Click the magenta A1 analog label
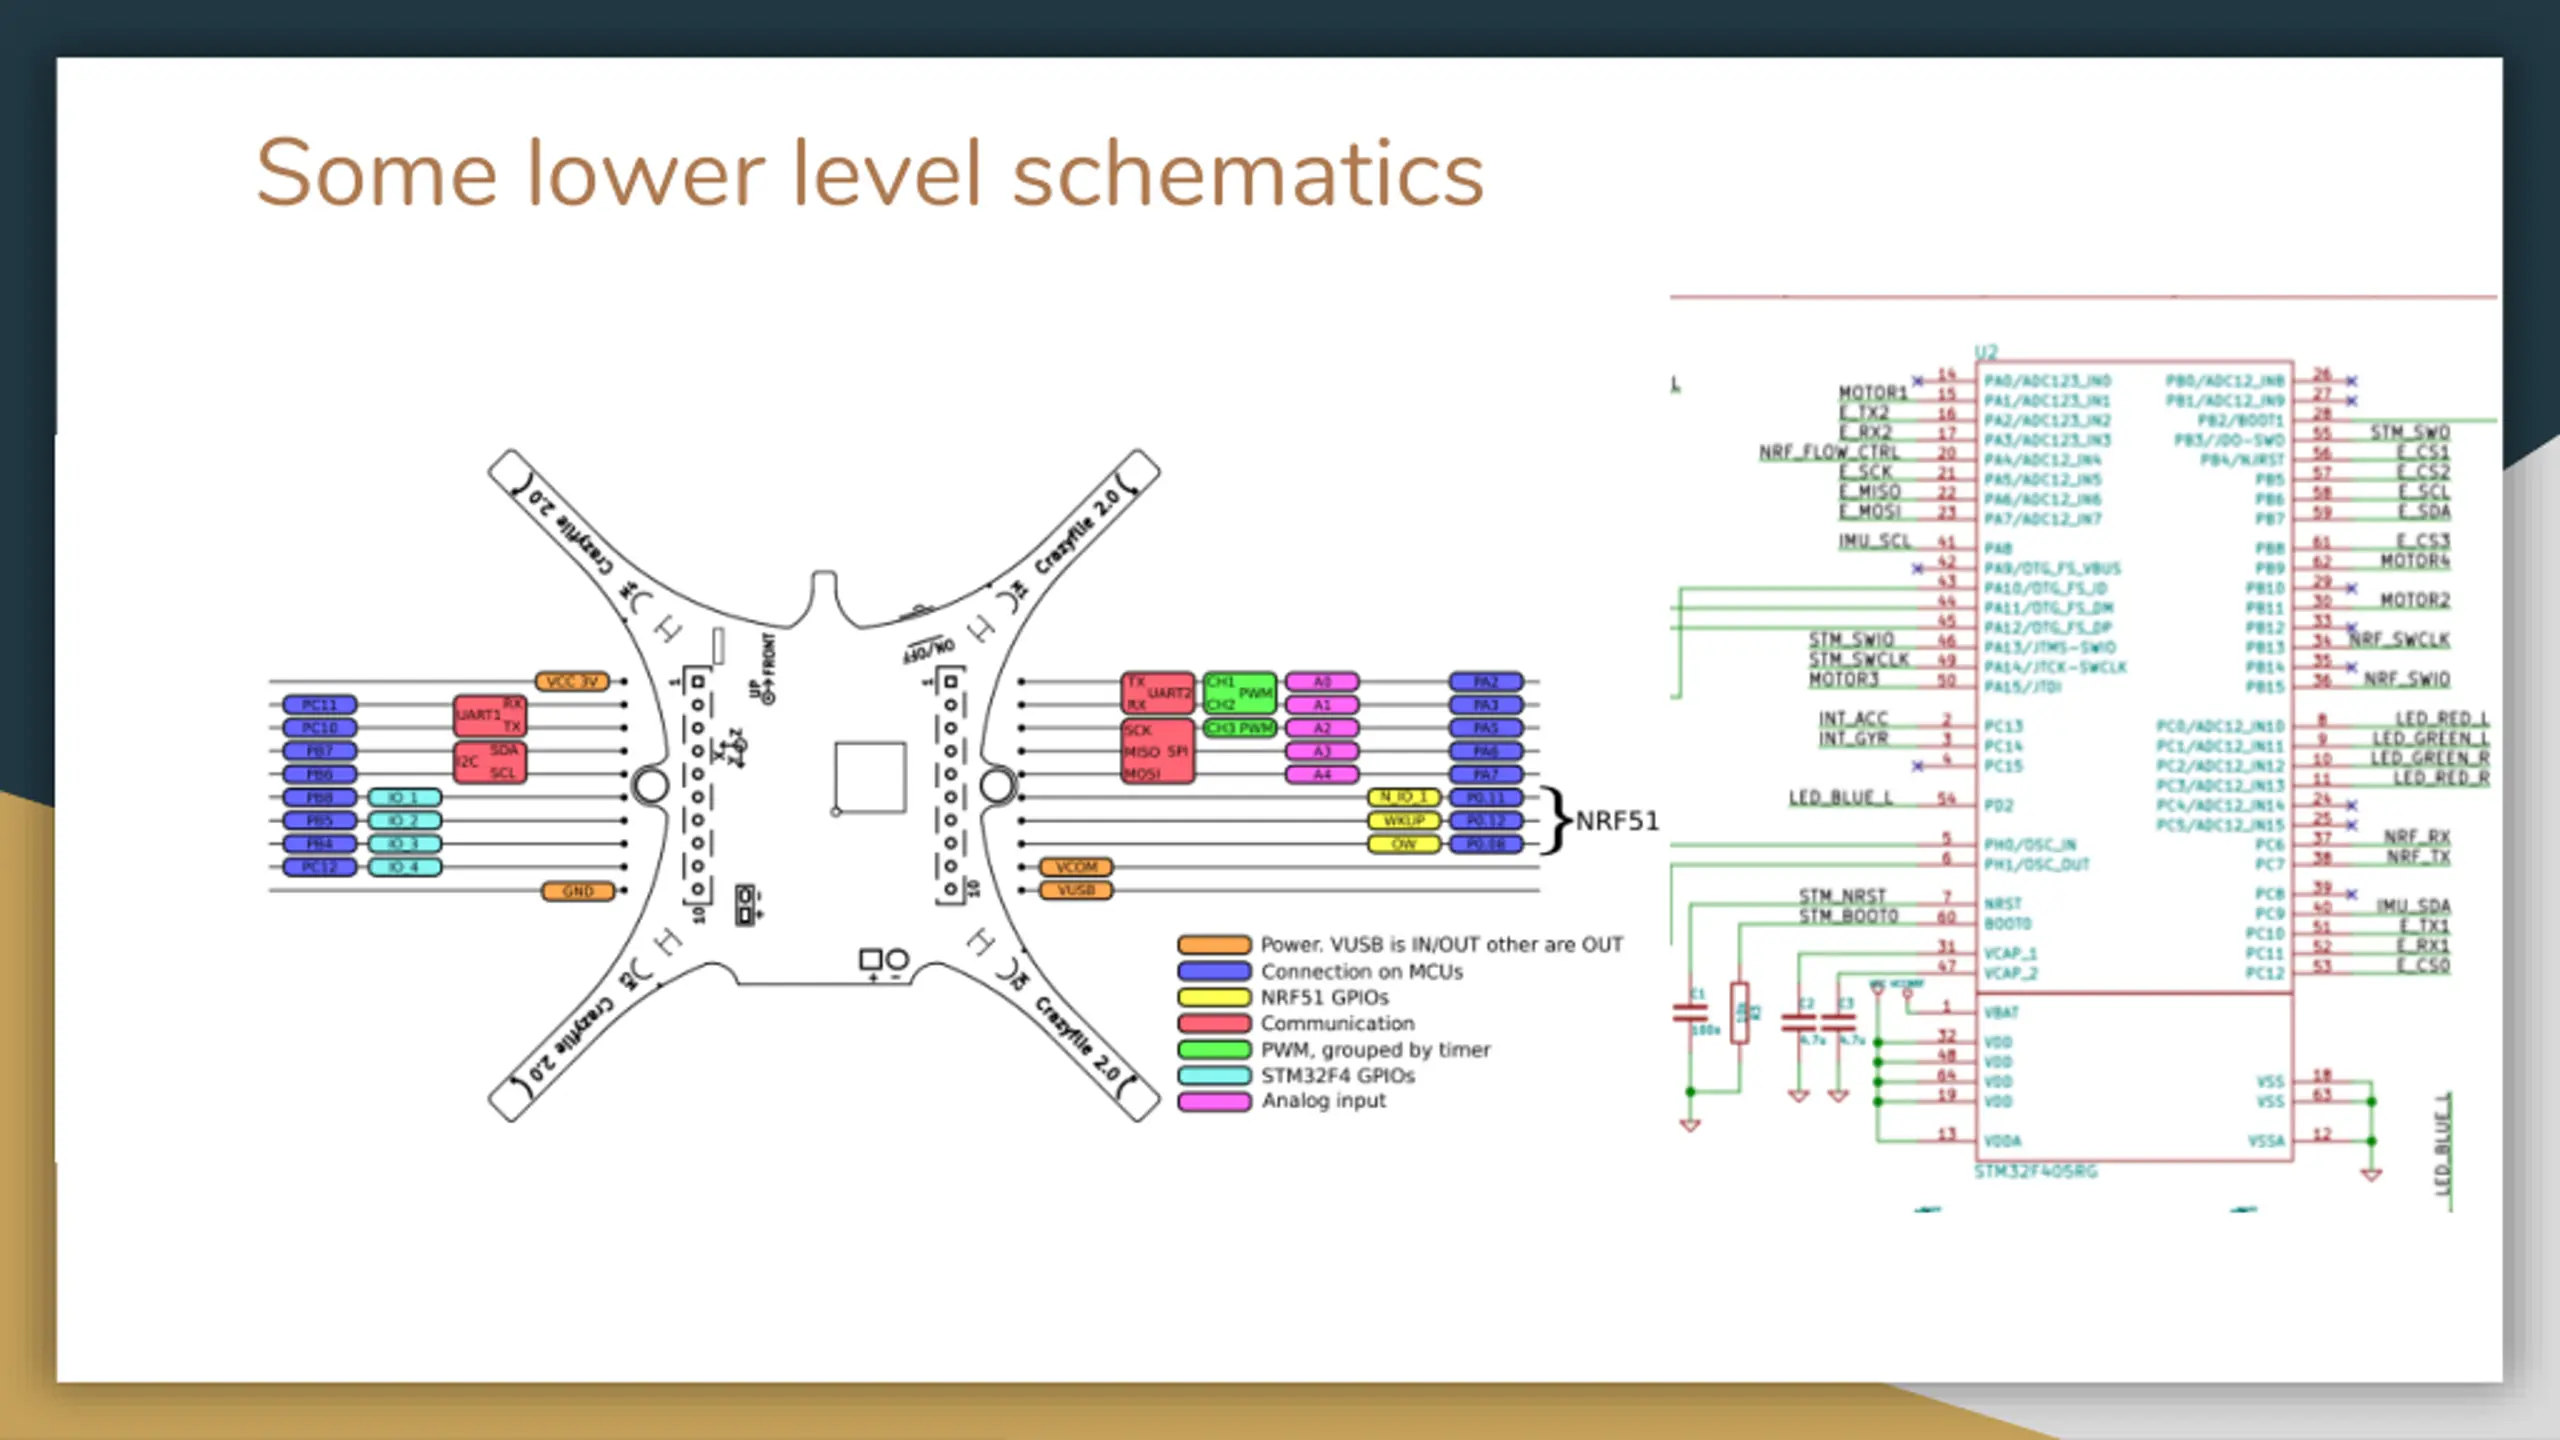 [1322, 705]
